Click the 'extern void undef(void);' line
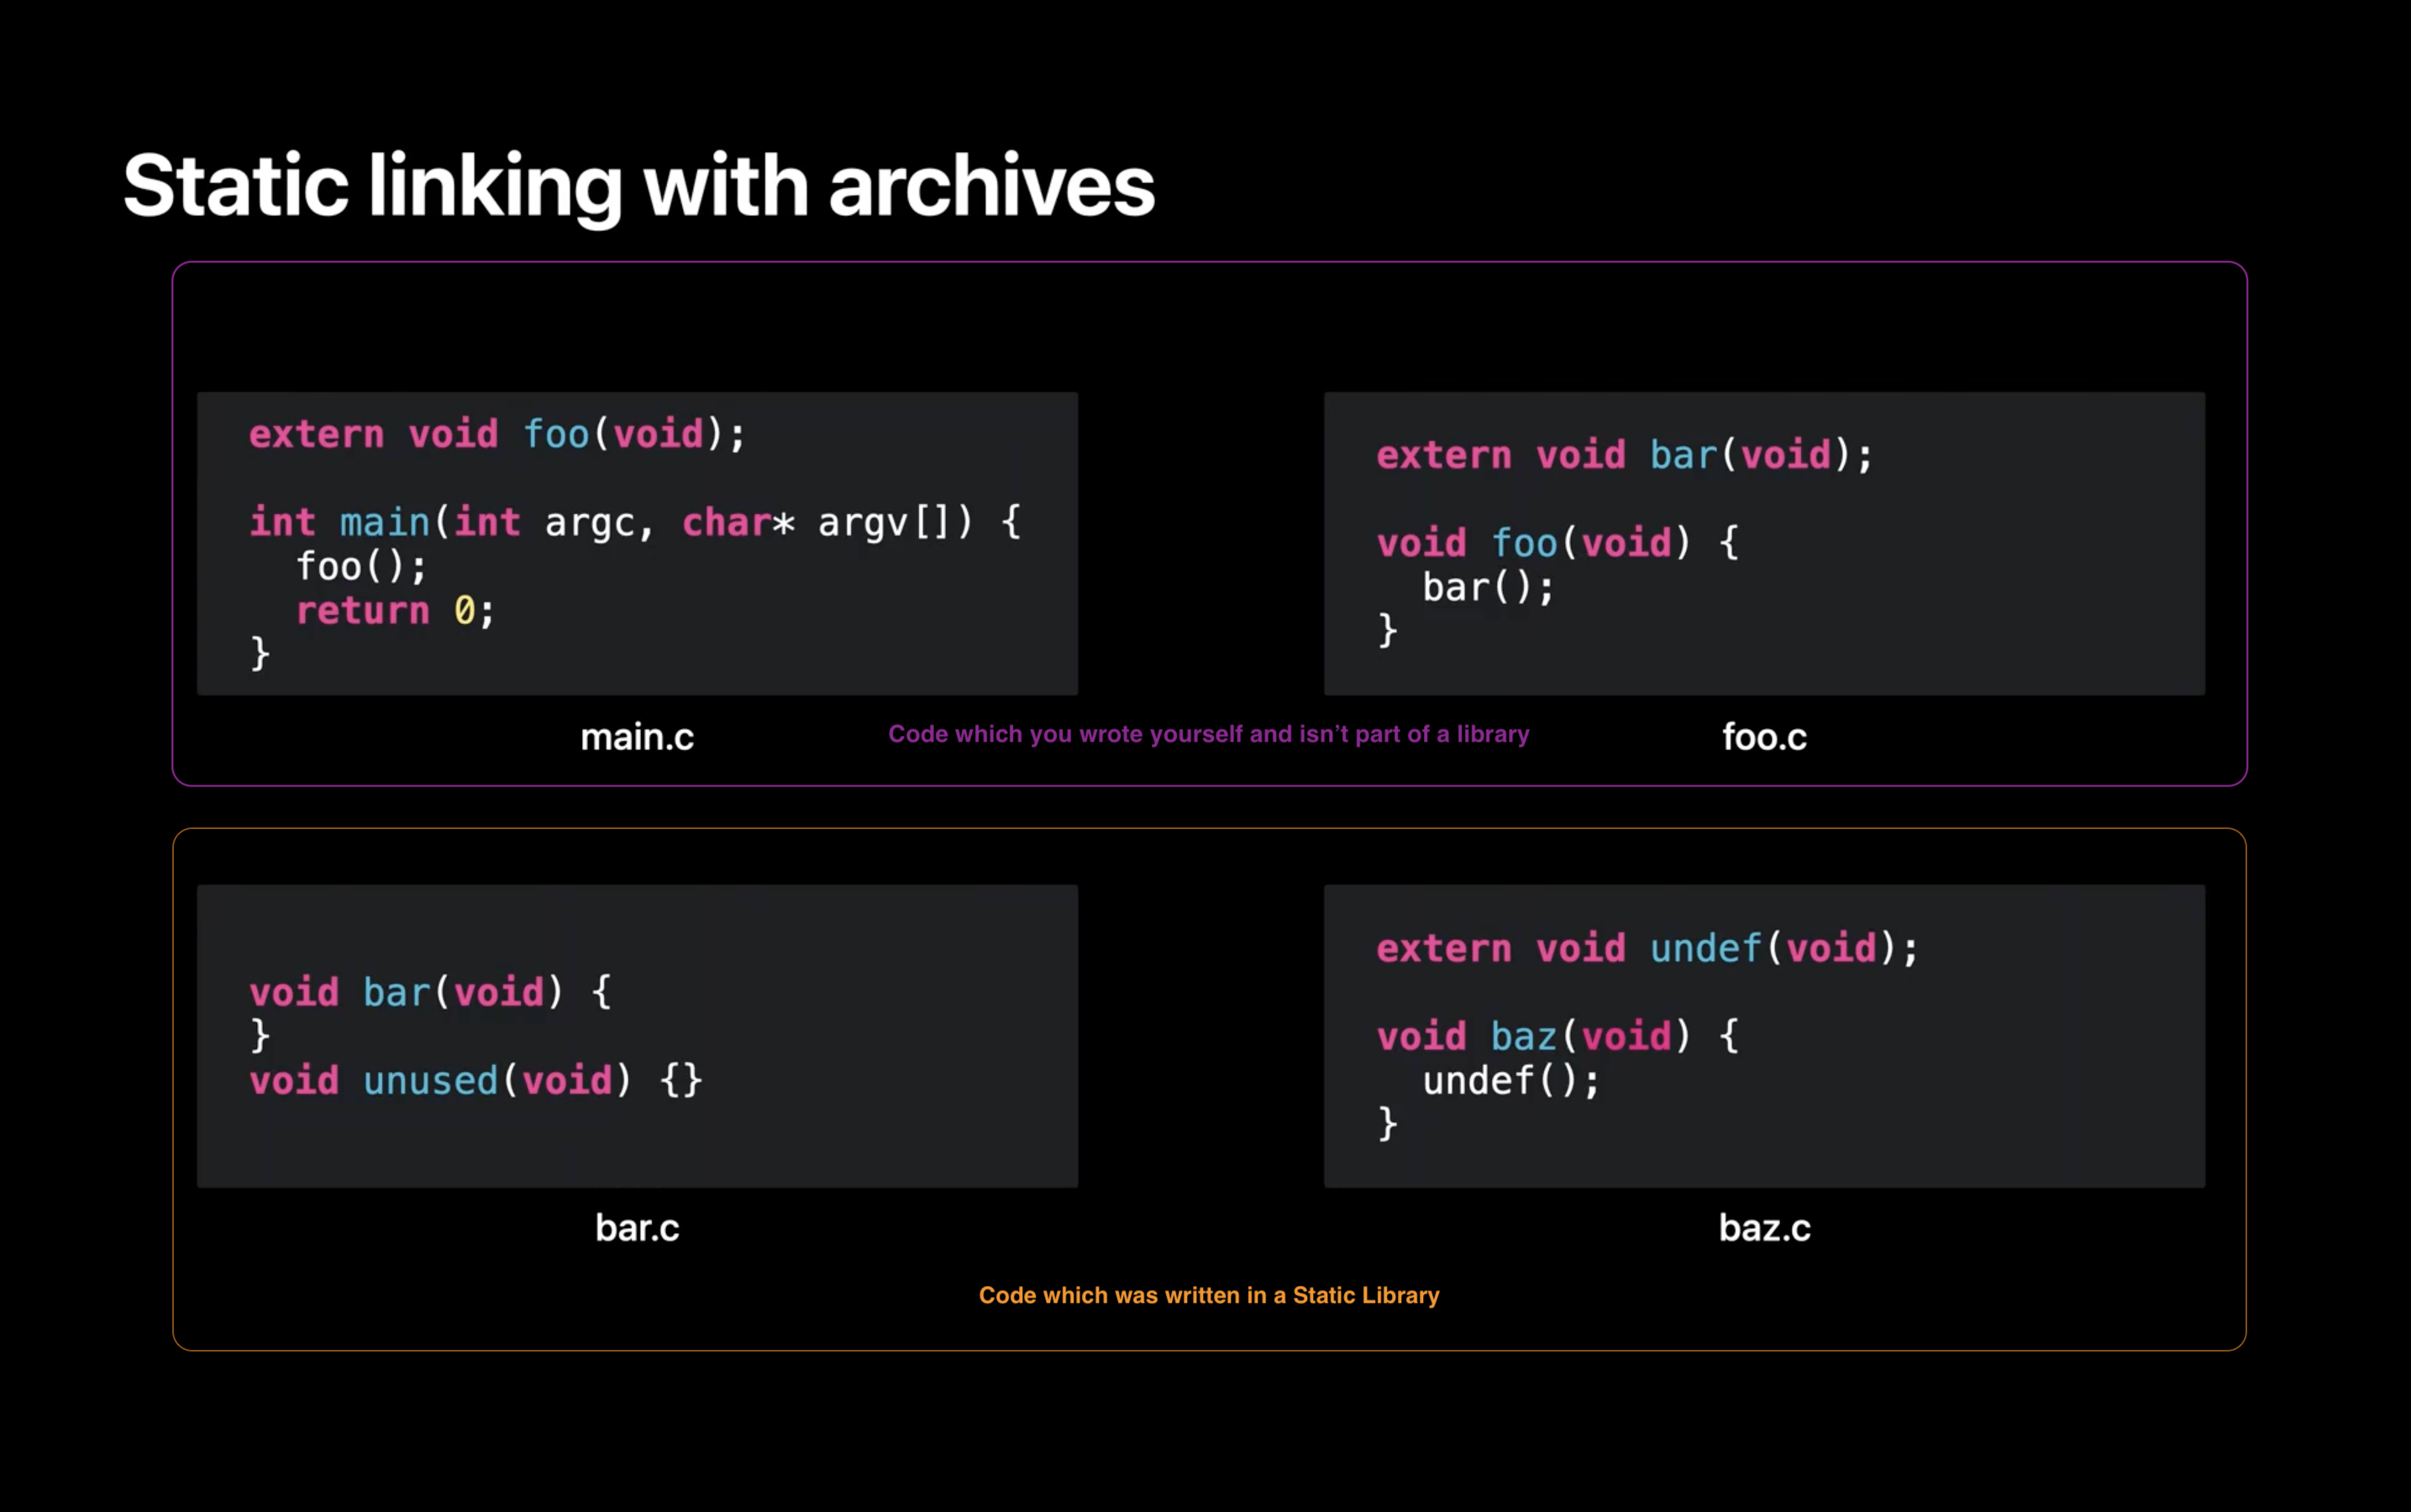This screenshot has height=1512, width=2411. point(1647,948)
